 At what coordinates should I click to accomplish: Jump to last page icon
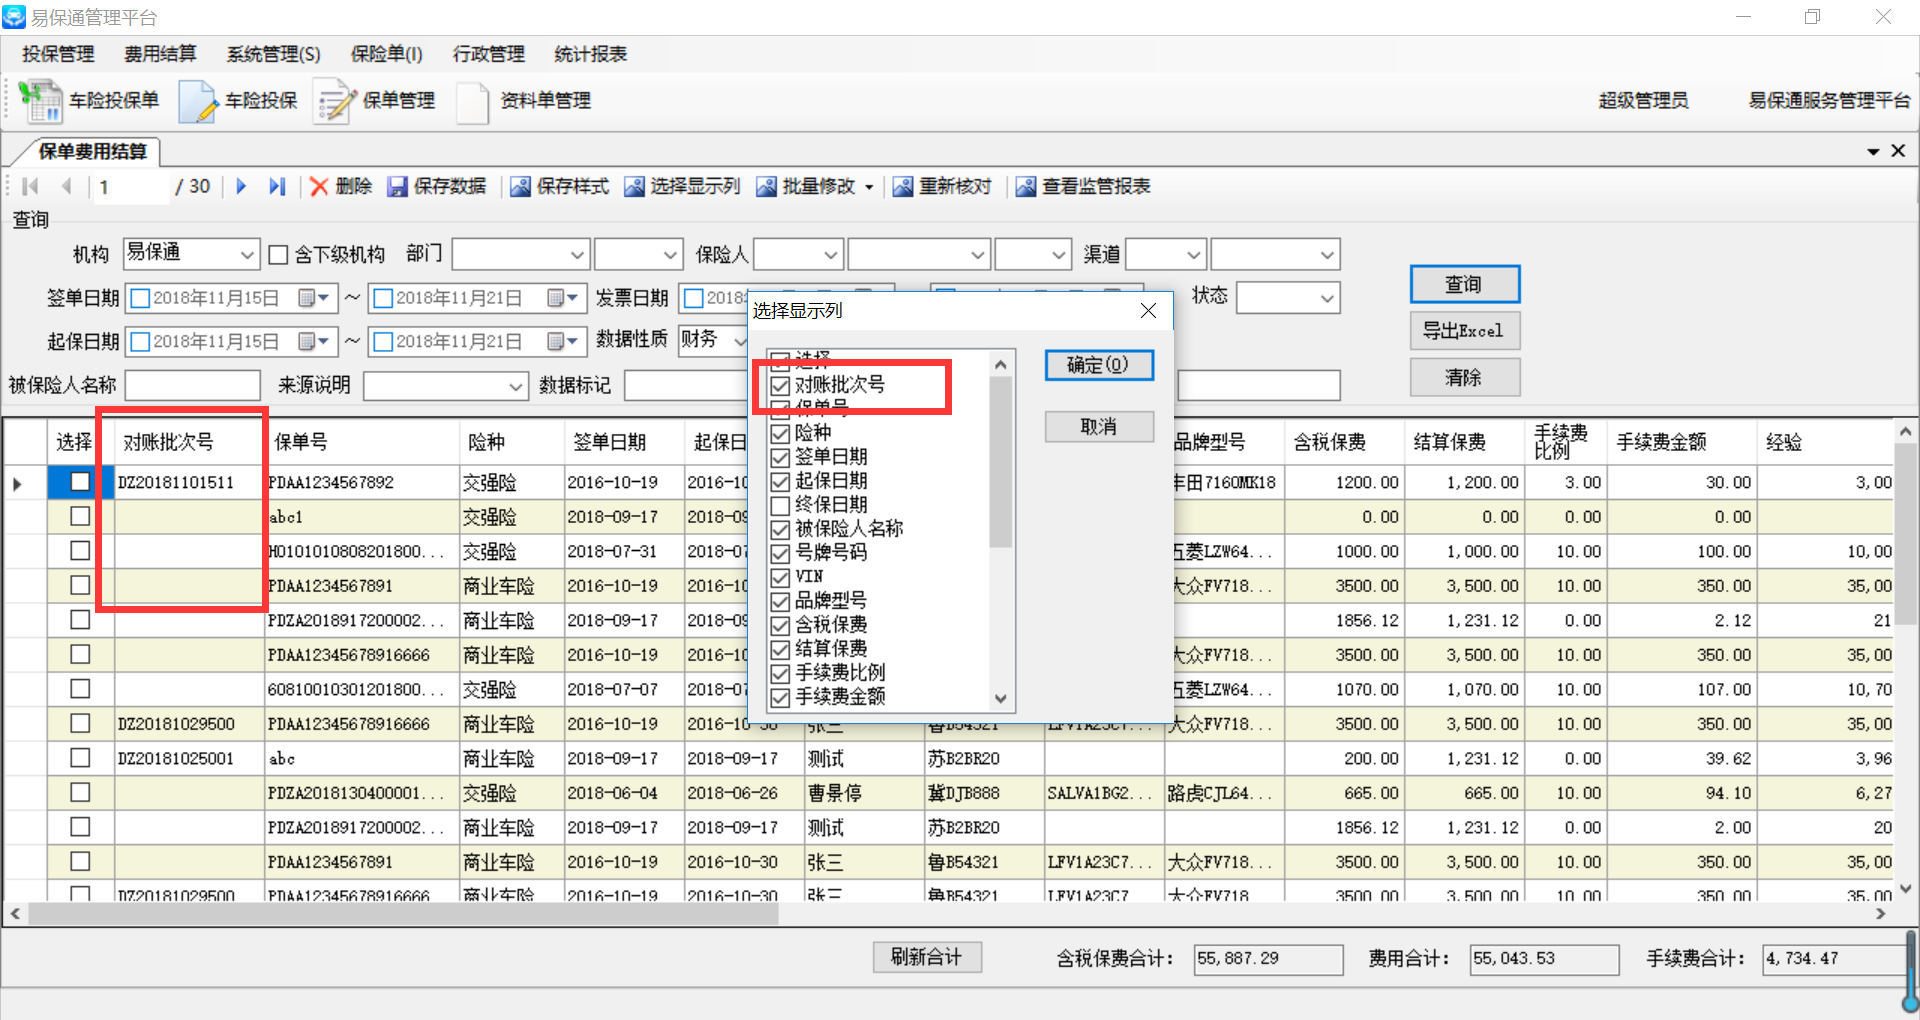(277, 187)
